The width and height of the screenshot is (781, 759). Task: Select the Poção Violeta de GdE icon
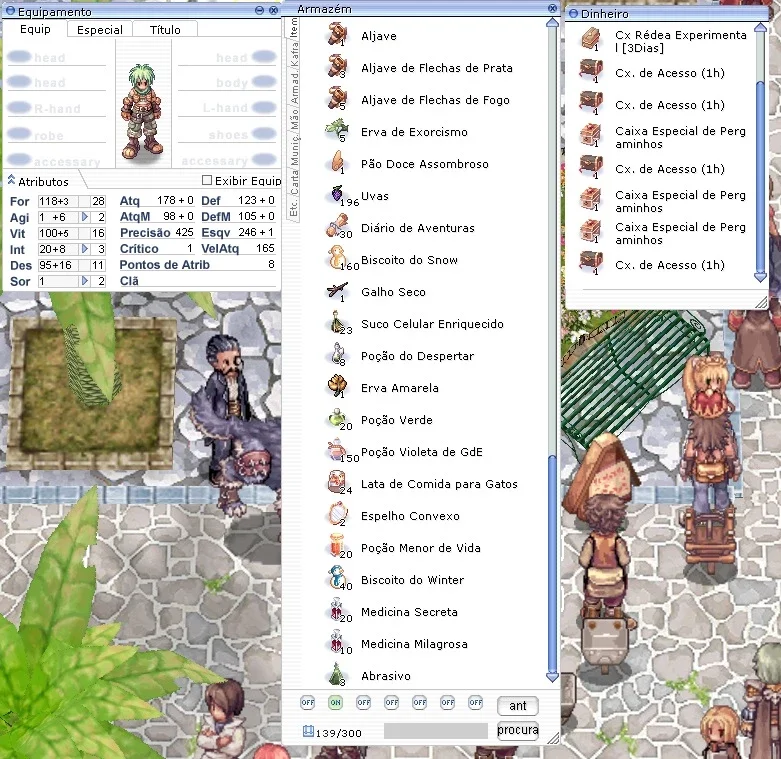click(337, 450)
